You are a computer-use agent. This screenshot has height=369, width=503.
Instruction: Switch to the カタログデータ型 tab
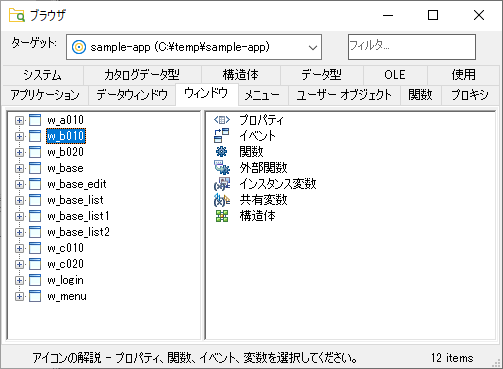[x=142, y=75]
